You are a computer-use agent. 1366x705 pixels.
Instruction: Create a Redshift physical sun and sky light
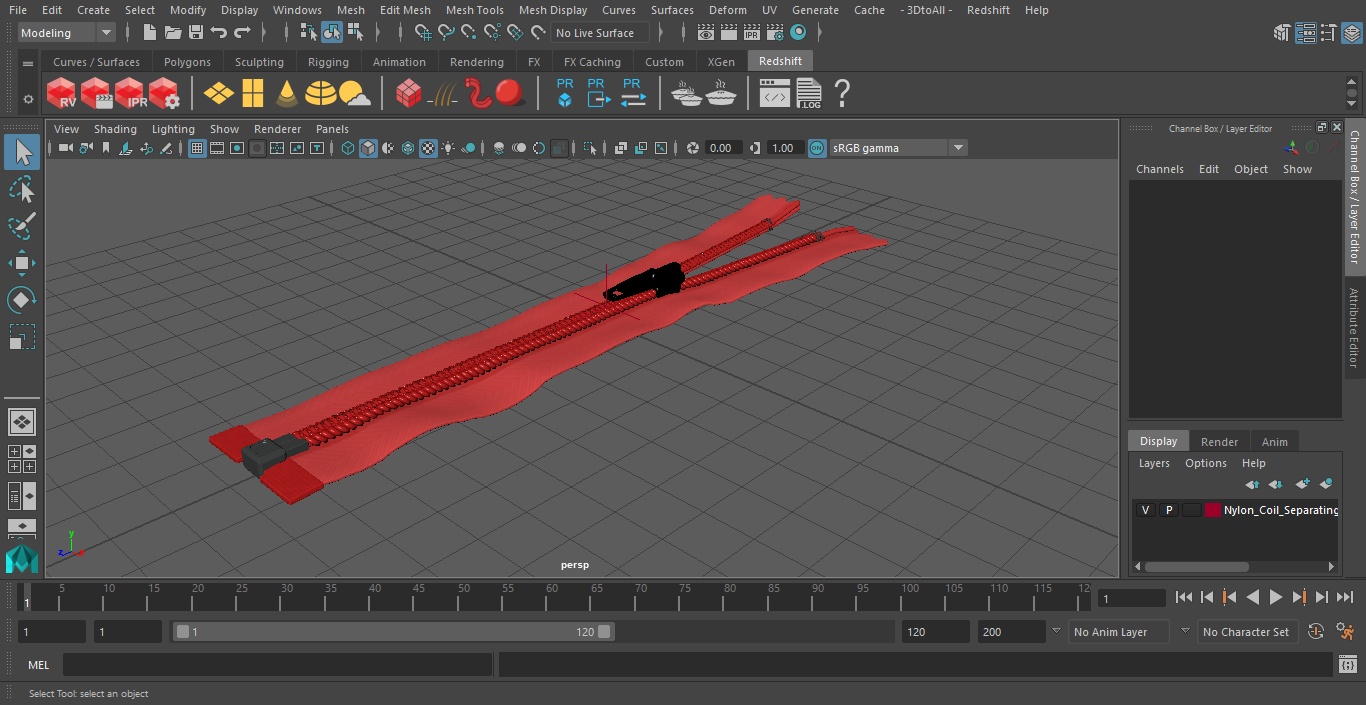[355, 93]
